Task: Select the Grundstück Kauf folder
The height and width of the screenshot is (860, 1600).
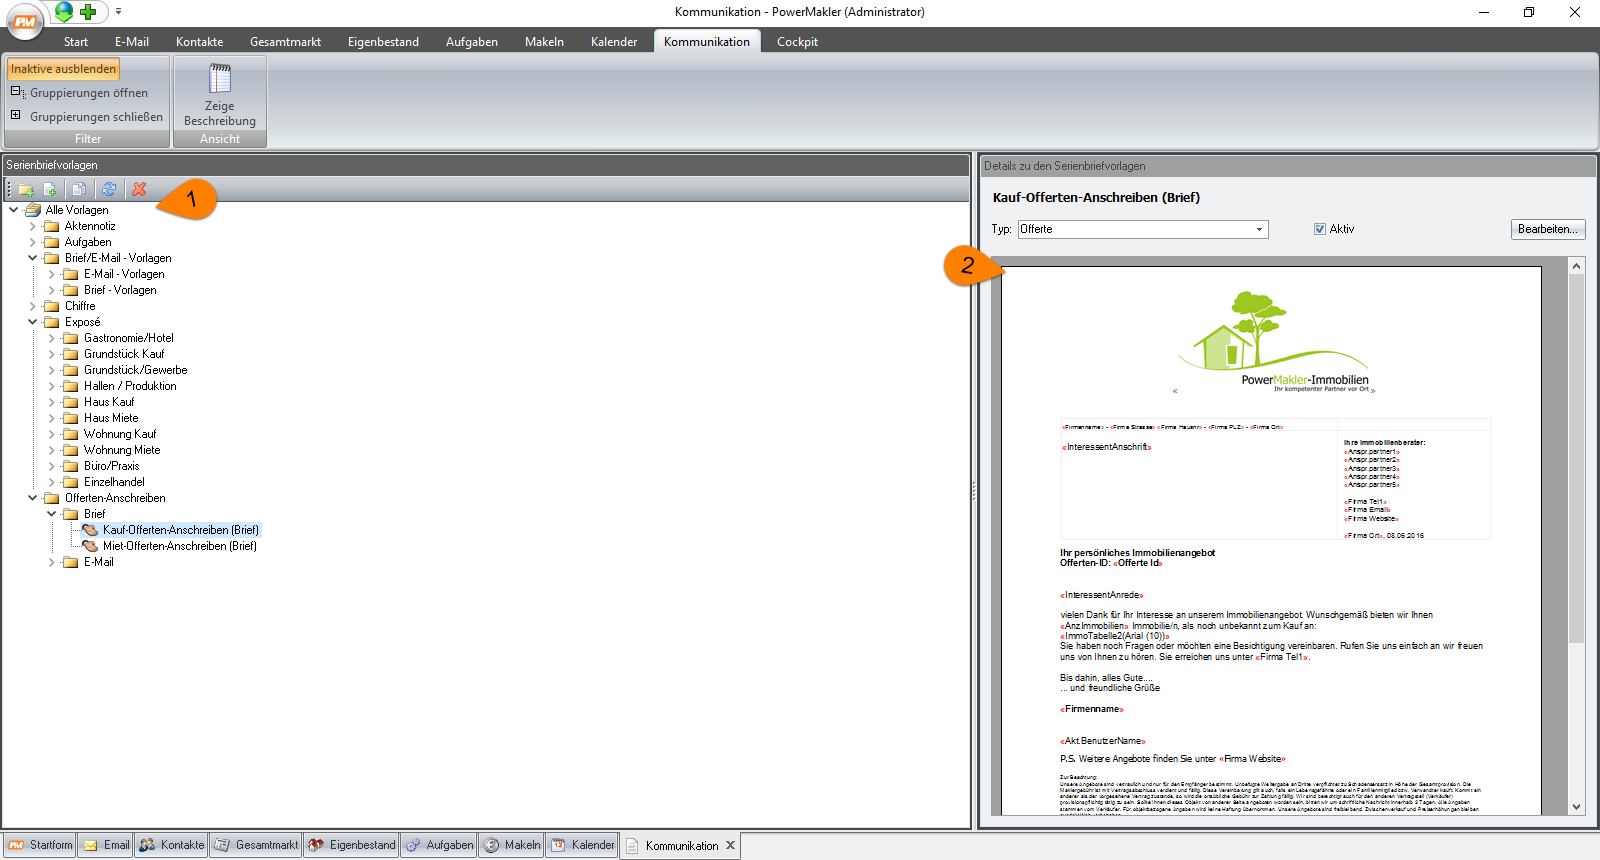Action: [x=124, y=354]
